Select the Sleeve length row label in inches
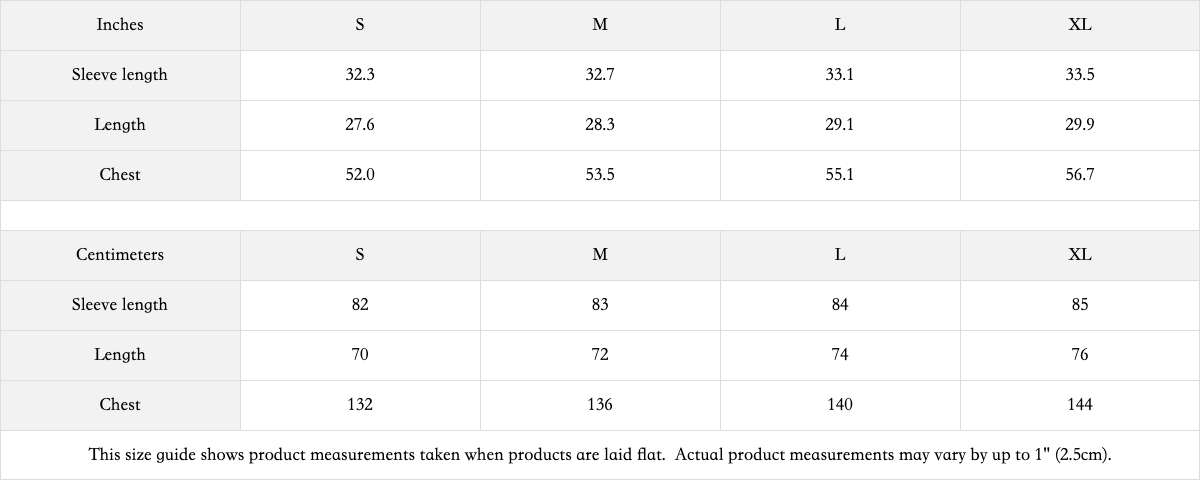The image size is (1200, 480). 120,75
